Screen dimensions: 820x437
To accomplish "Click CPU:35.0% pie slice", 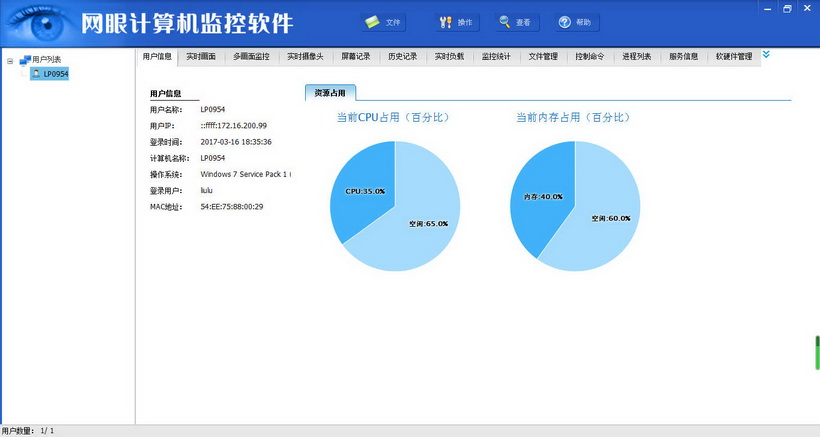I will pyautogui.click(x=365, y=191).
